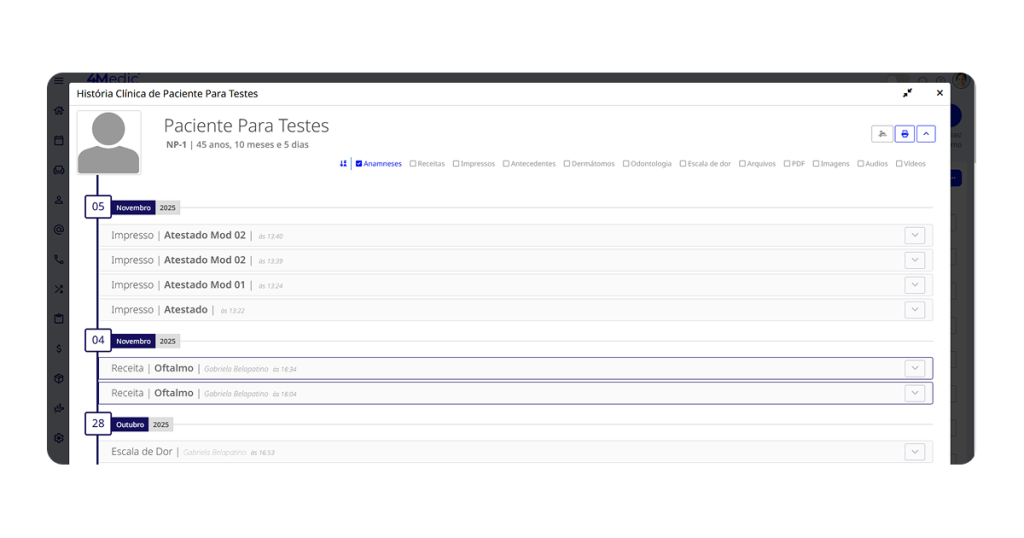
Task: Open the home icon in sidebar
Action: (59, 111)
